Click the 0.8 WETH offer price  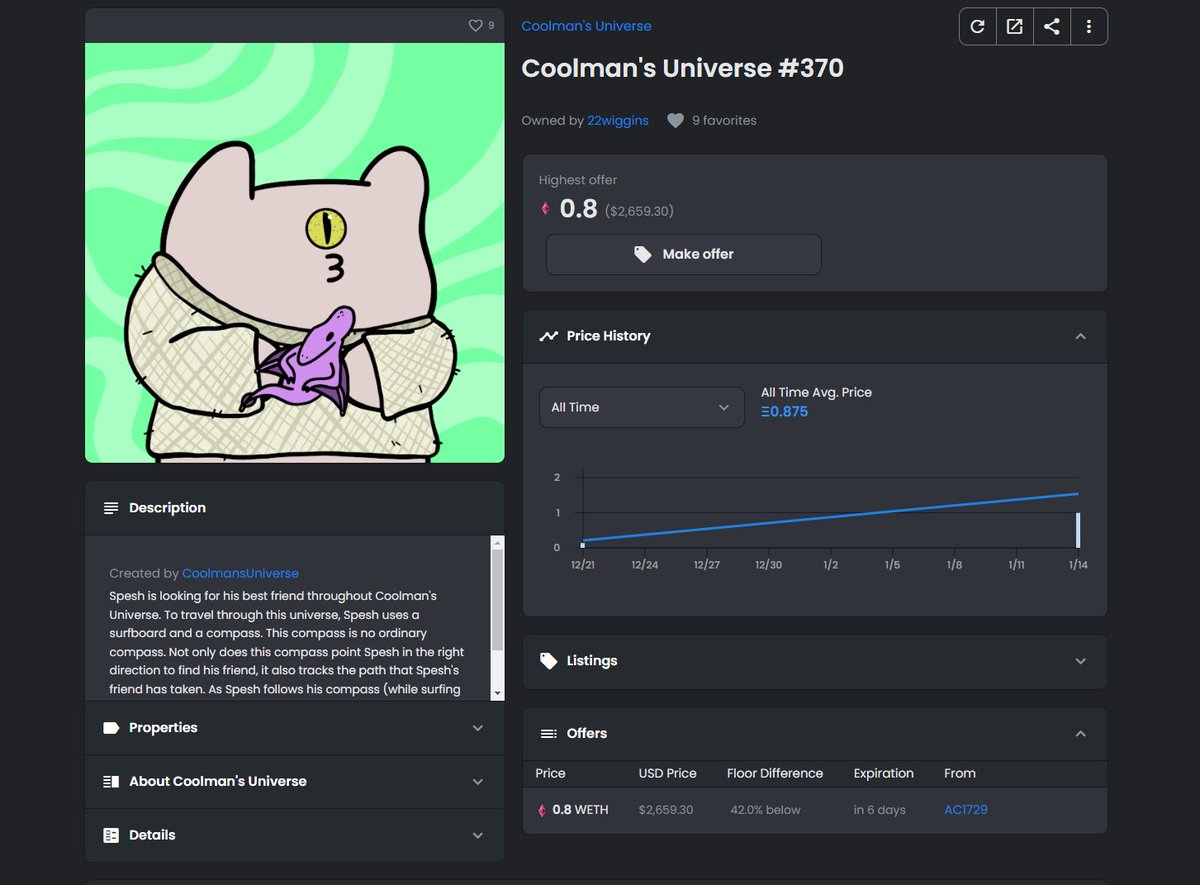[580, 810]
